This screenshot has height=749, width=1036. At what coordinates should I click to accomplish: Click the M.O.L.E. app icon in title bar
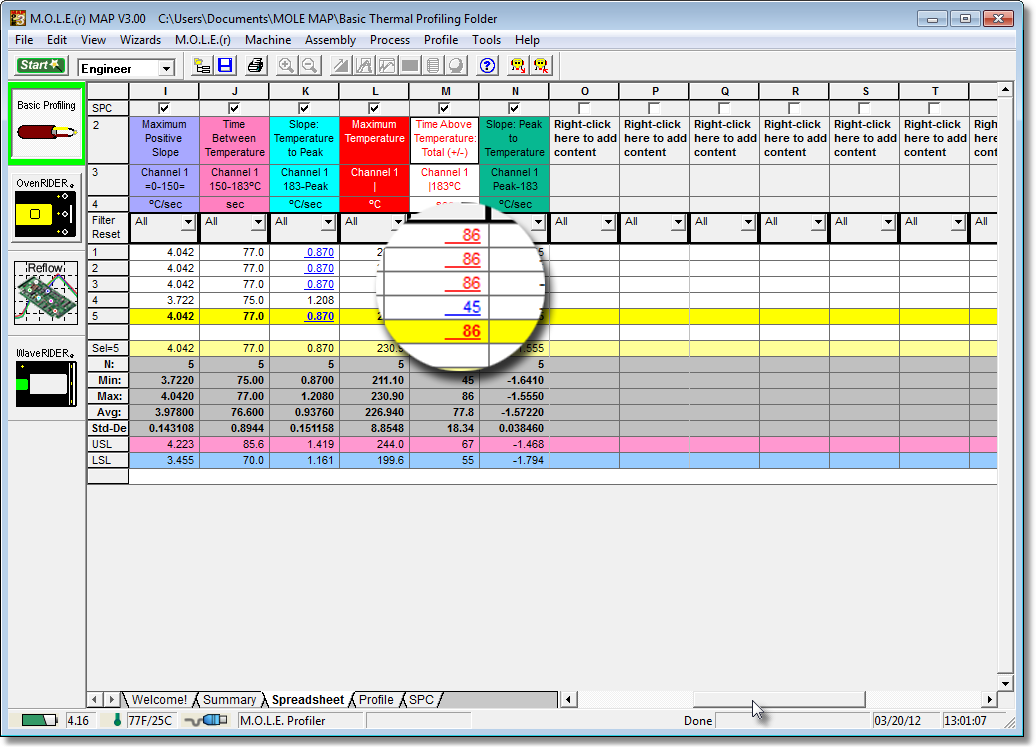(18, 18)
